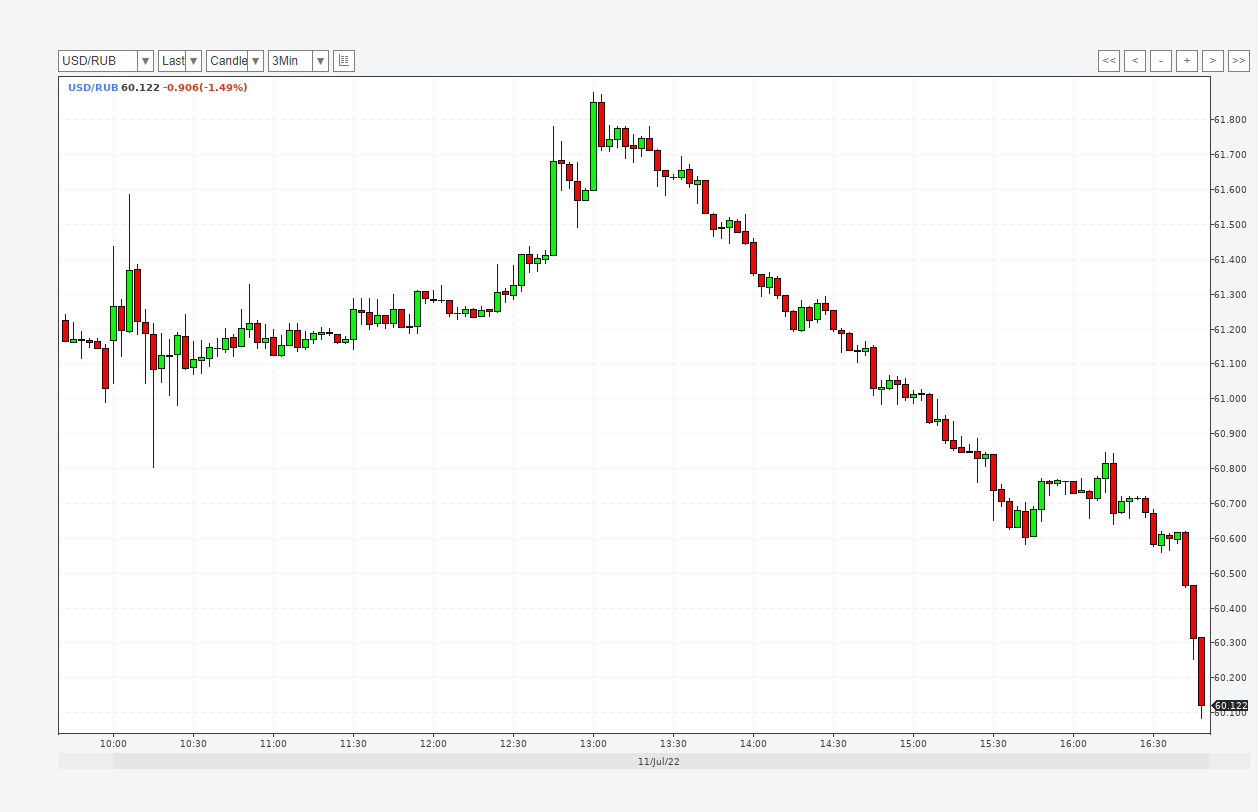Click the 14:30 time axis label
1258x812 pixels.
click(833, 743)
